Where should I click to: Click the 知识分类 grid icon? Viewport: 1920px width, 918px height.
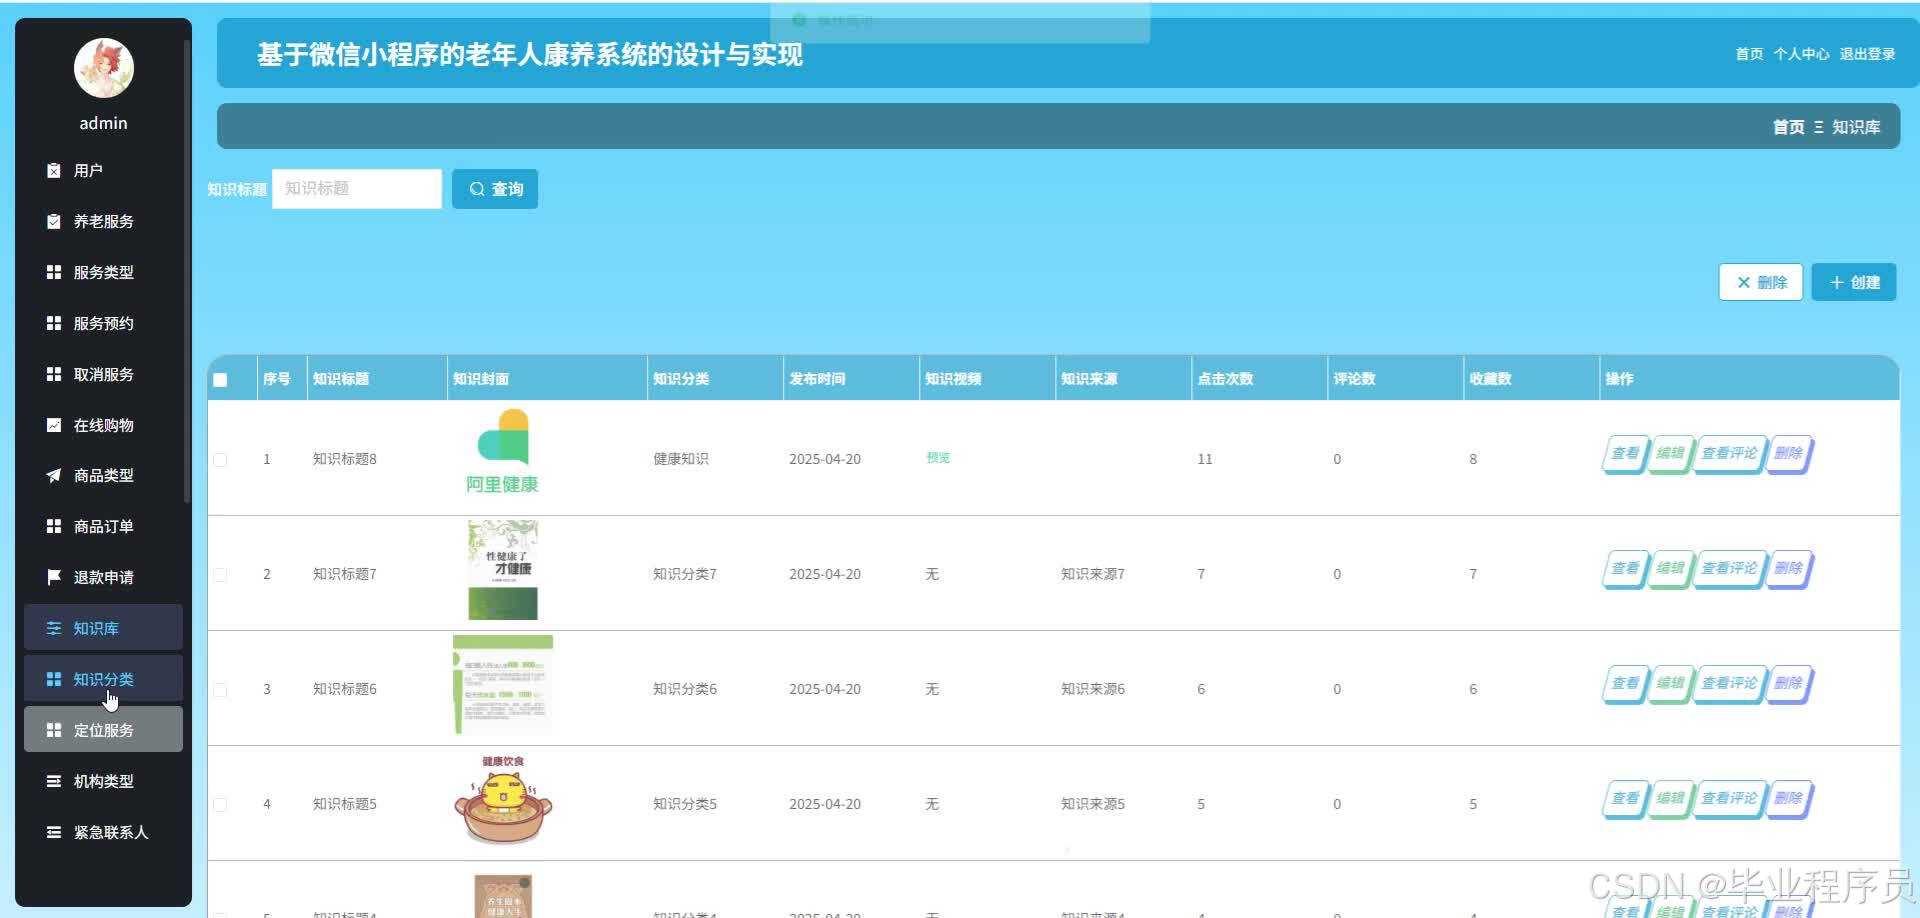point(54,679)
